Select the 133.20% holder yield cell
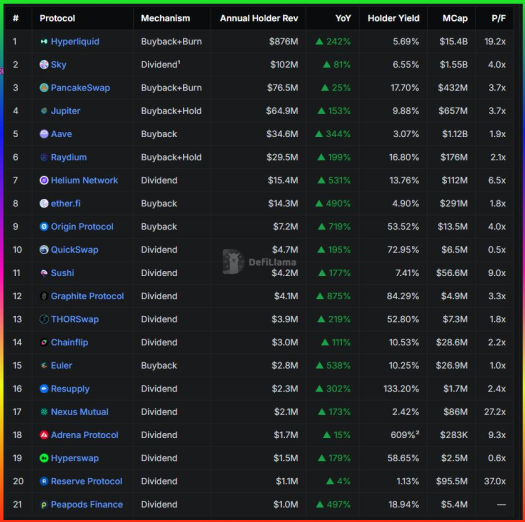 (x=401, y=389)
